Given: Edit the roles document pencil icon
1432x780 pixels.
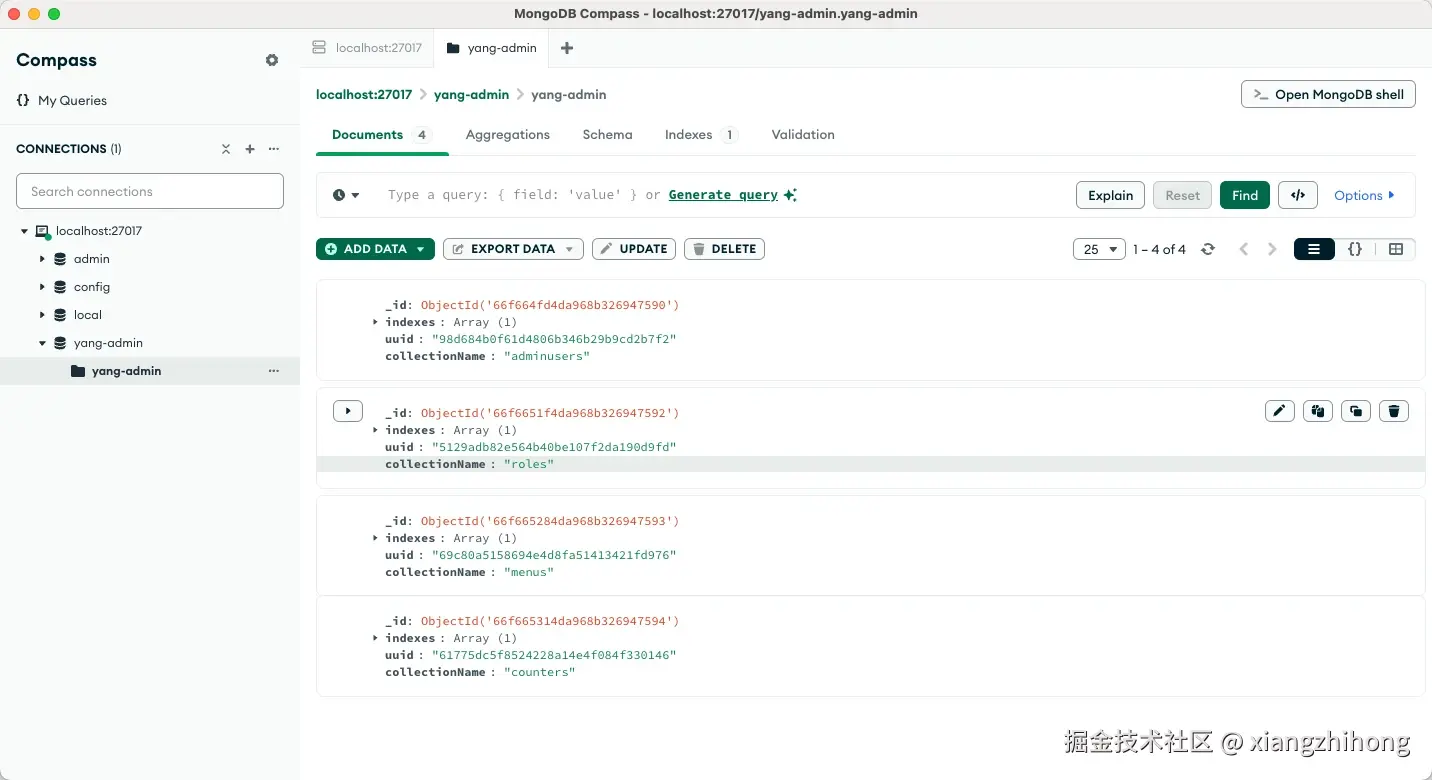Looking at the screenshot, I should click(x=1280, y=411).
